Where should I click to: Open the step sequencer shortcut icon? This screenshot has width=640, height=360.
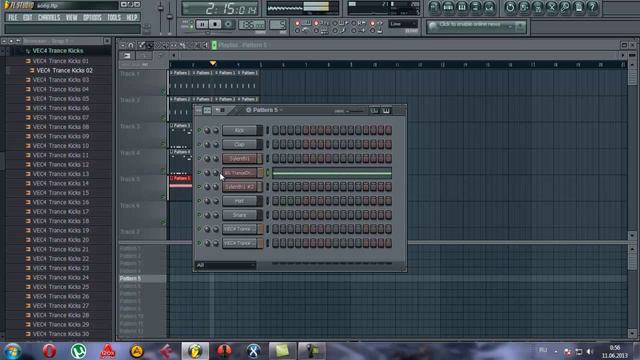tap(448, 7)
